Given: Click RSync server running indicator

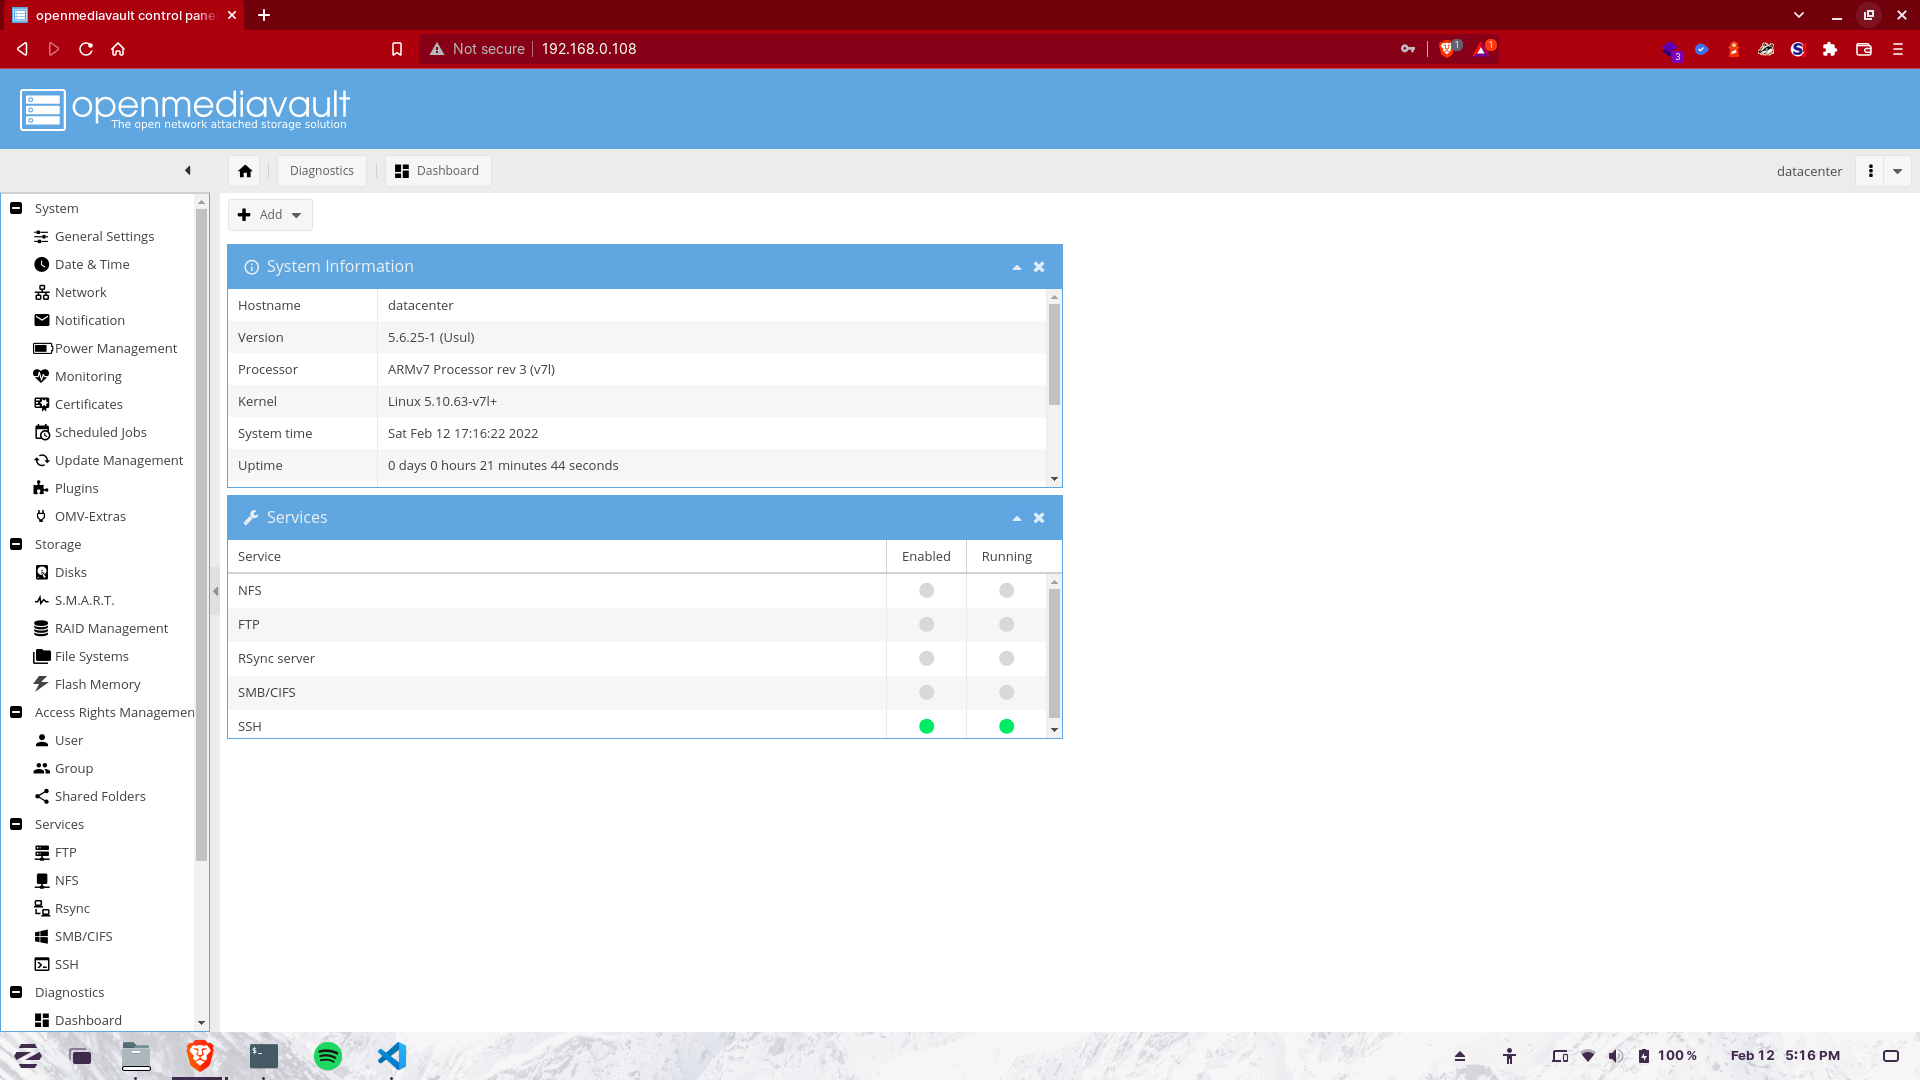Looking at the screenshot, I should [x=1007, y=659].
